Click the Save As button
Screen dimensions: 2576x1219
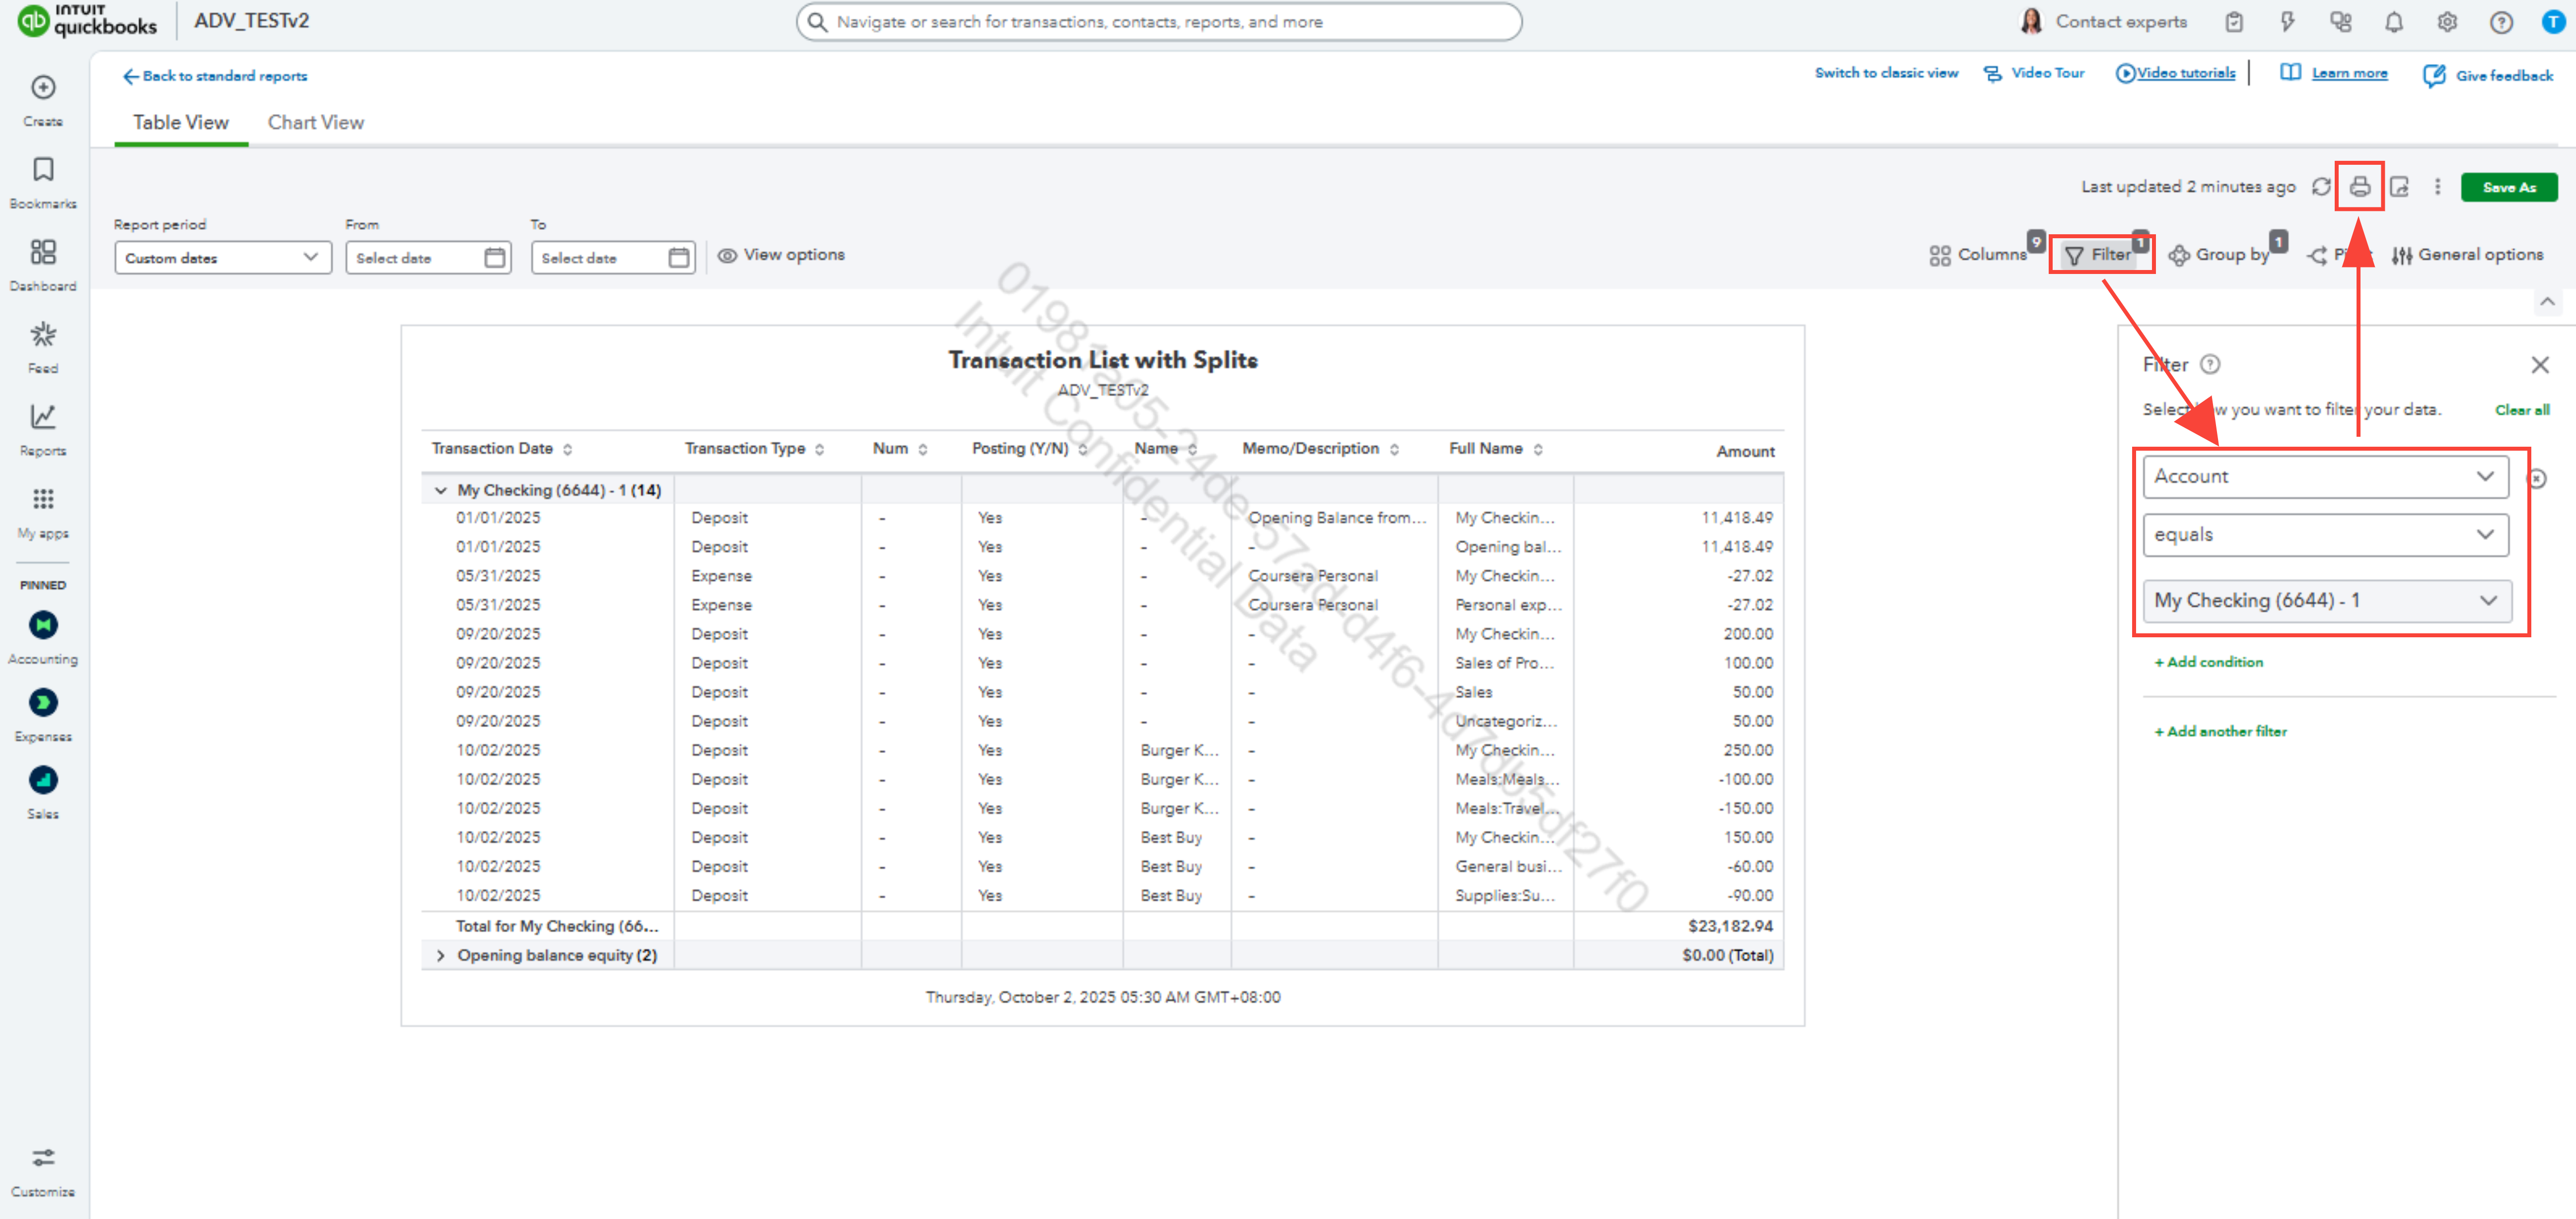pos(2508,187)
